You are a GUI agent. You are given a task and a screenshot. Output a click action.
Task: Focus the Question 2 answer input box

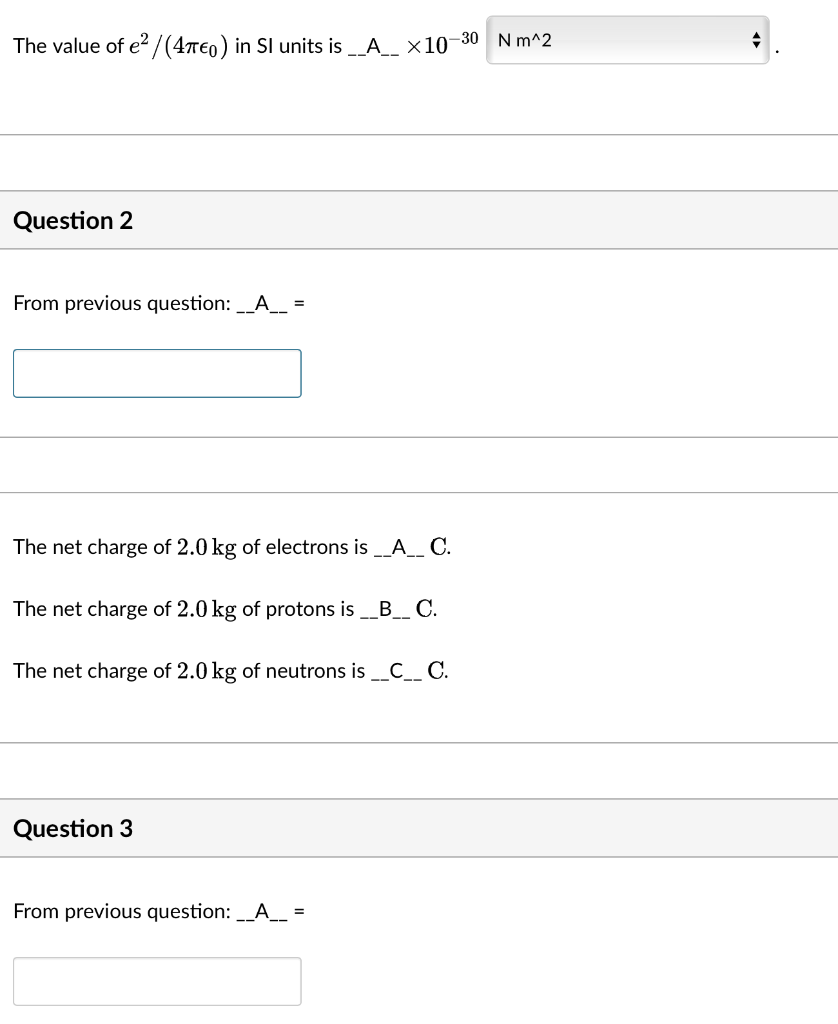pos(157,373)
